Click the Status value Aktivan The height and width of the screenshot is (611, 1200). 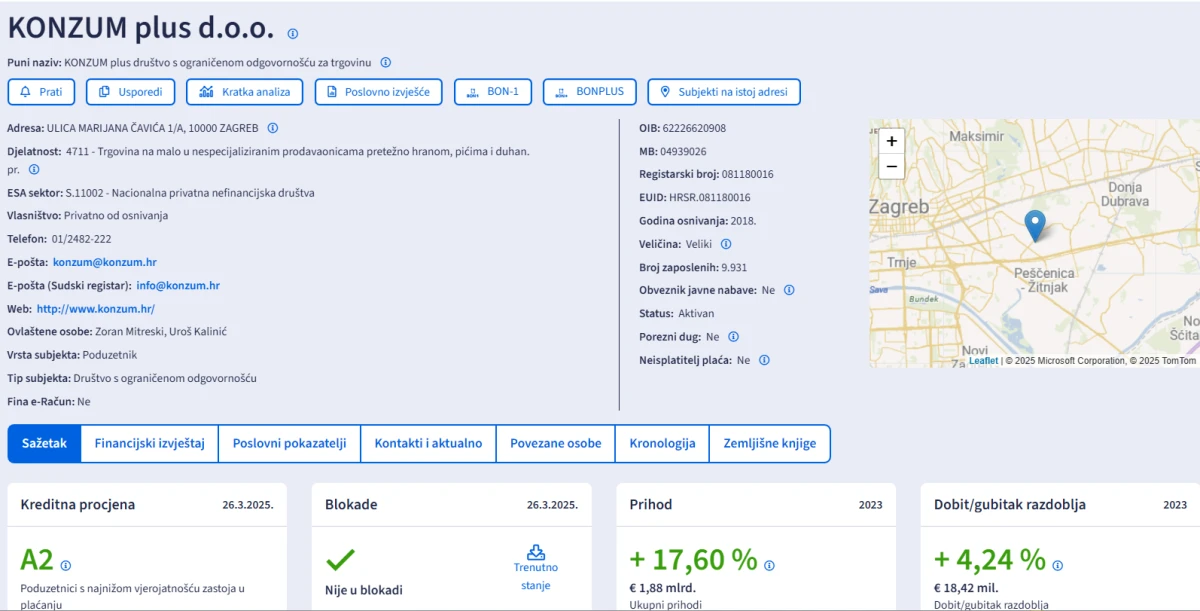coord(696,314)
